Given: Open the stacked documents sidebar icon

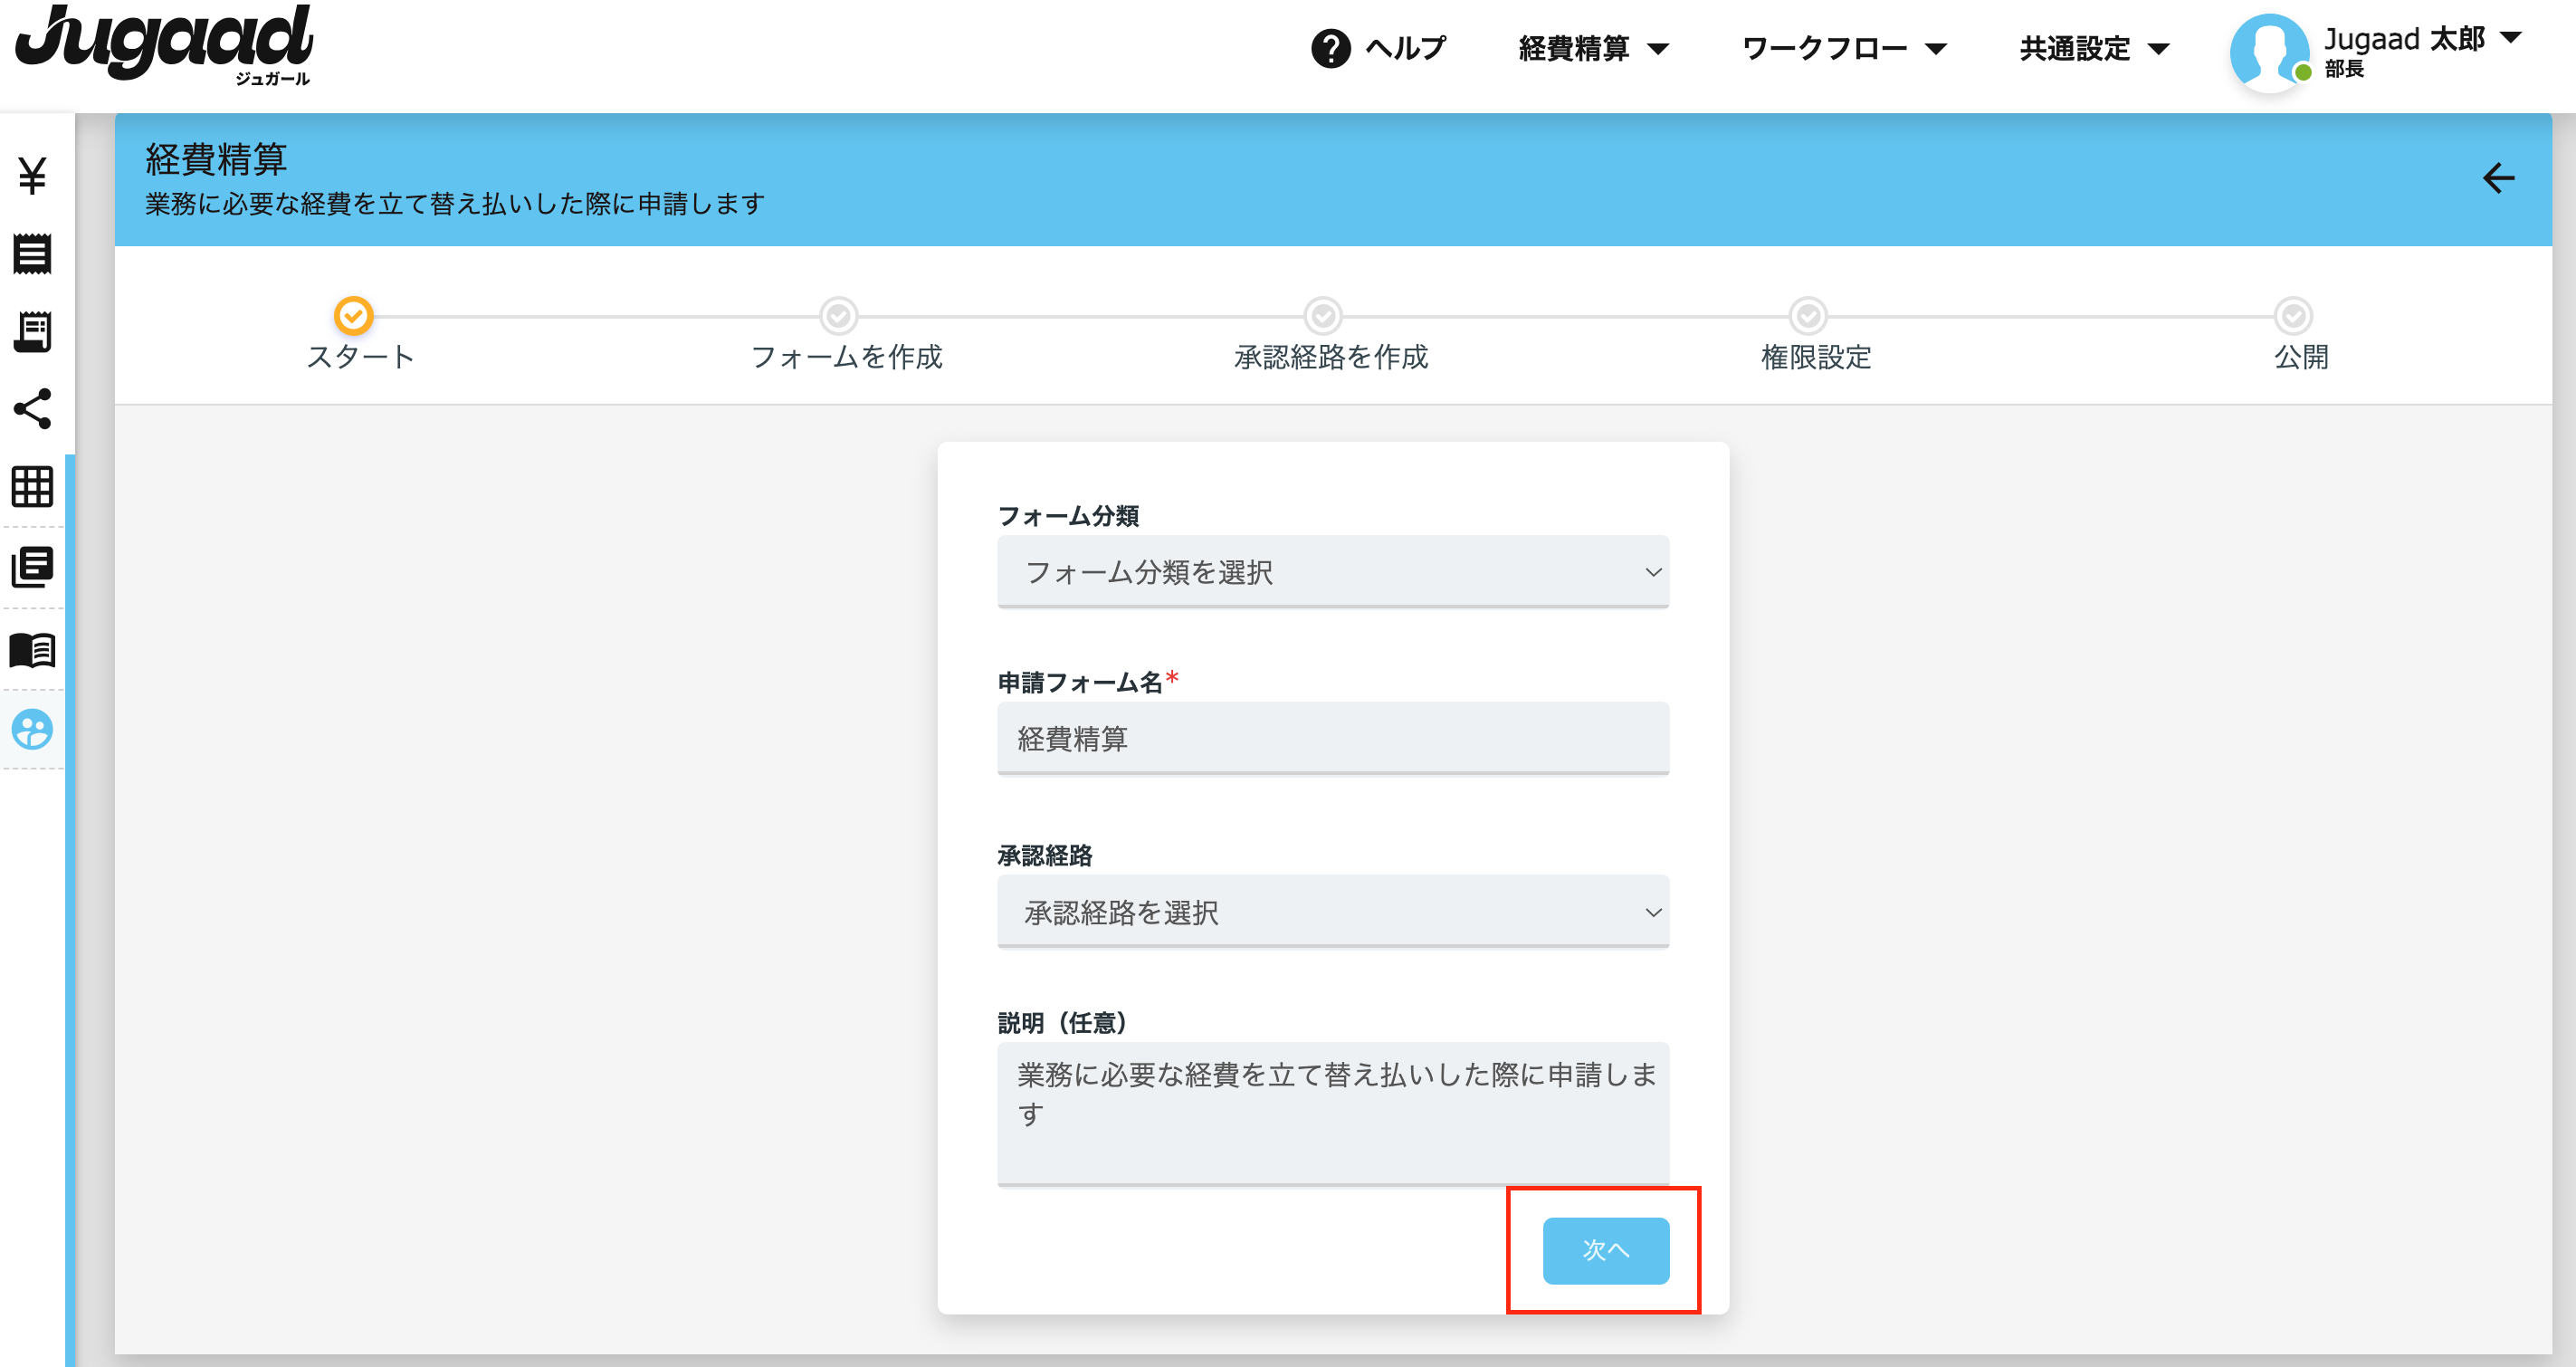Looking at the screenshot, I should coord(32,567).
